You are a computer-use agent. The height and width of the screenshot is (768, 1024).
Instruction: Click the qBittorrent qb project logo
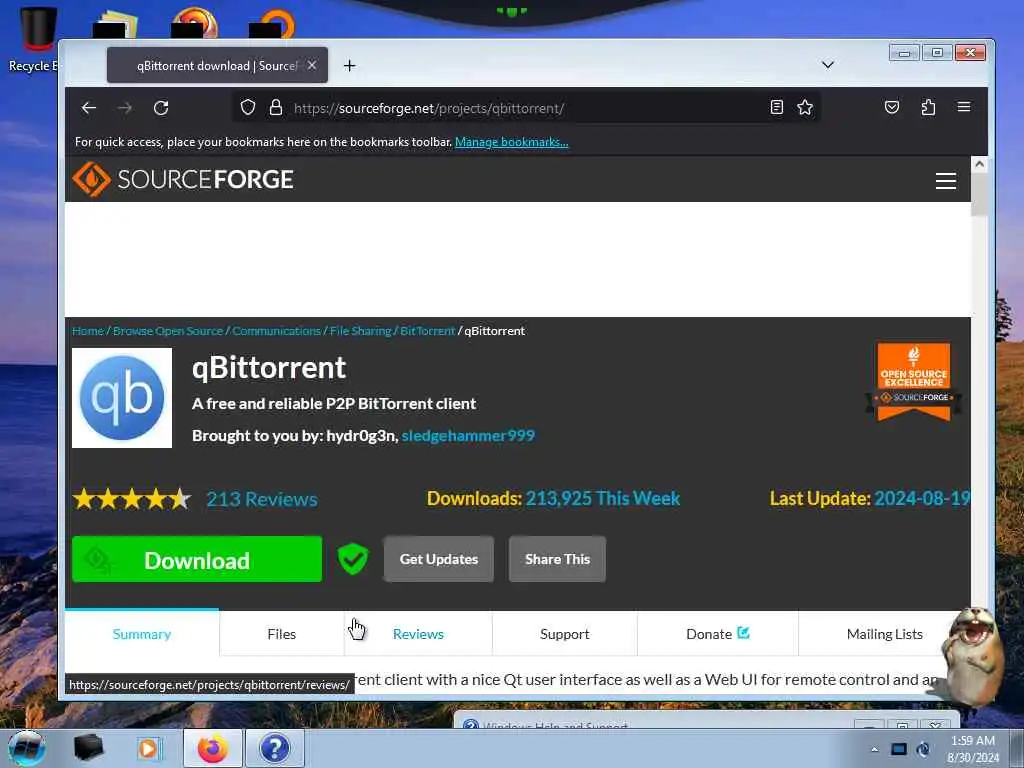coord(122,398)
